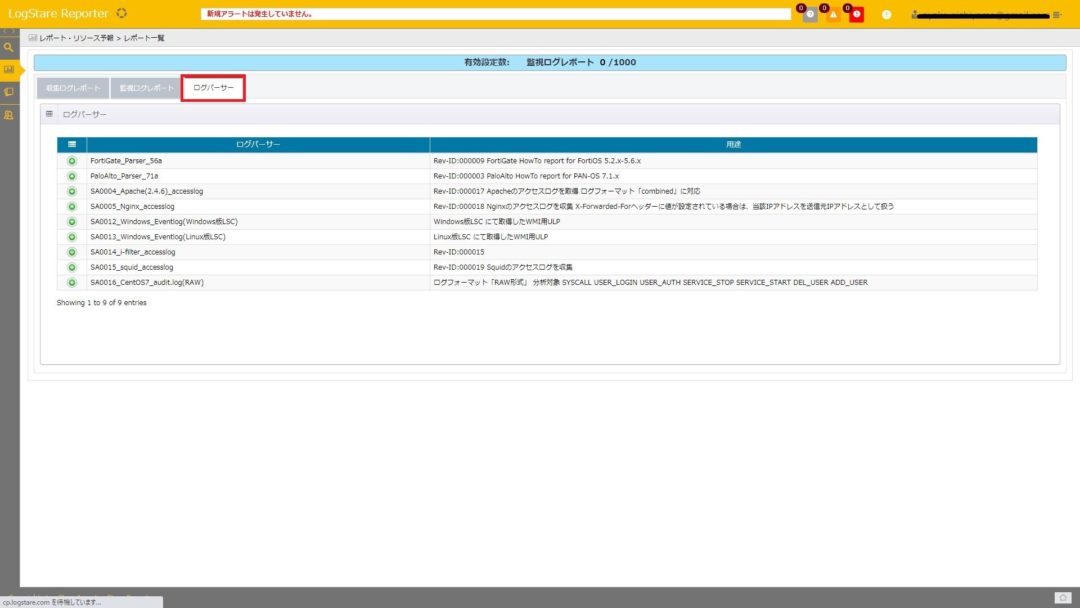Click レポート・リソース予報 breadcrumb
The width and height of the screenshot is (1080, 608).
point(76,38)
